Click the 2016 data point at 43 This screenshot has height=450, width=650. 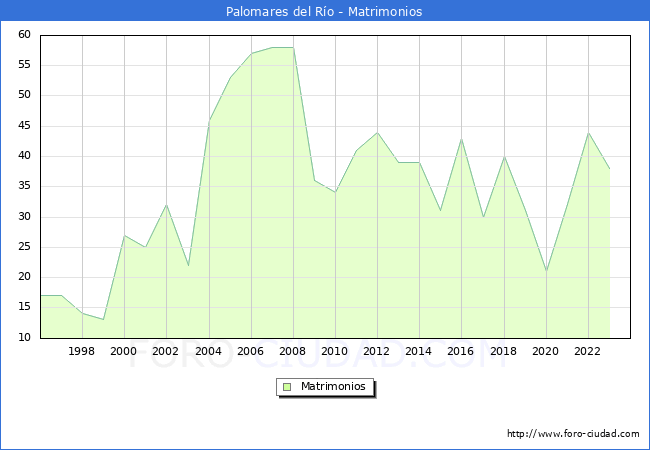click(x=461, y=139)
